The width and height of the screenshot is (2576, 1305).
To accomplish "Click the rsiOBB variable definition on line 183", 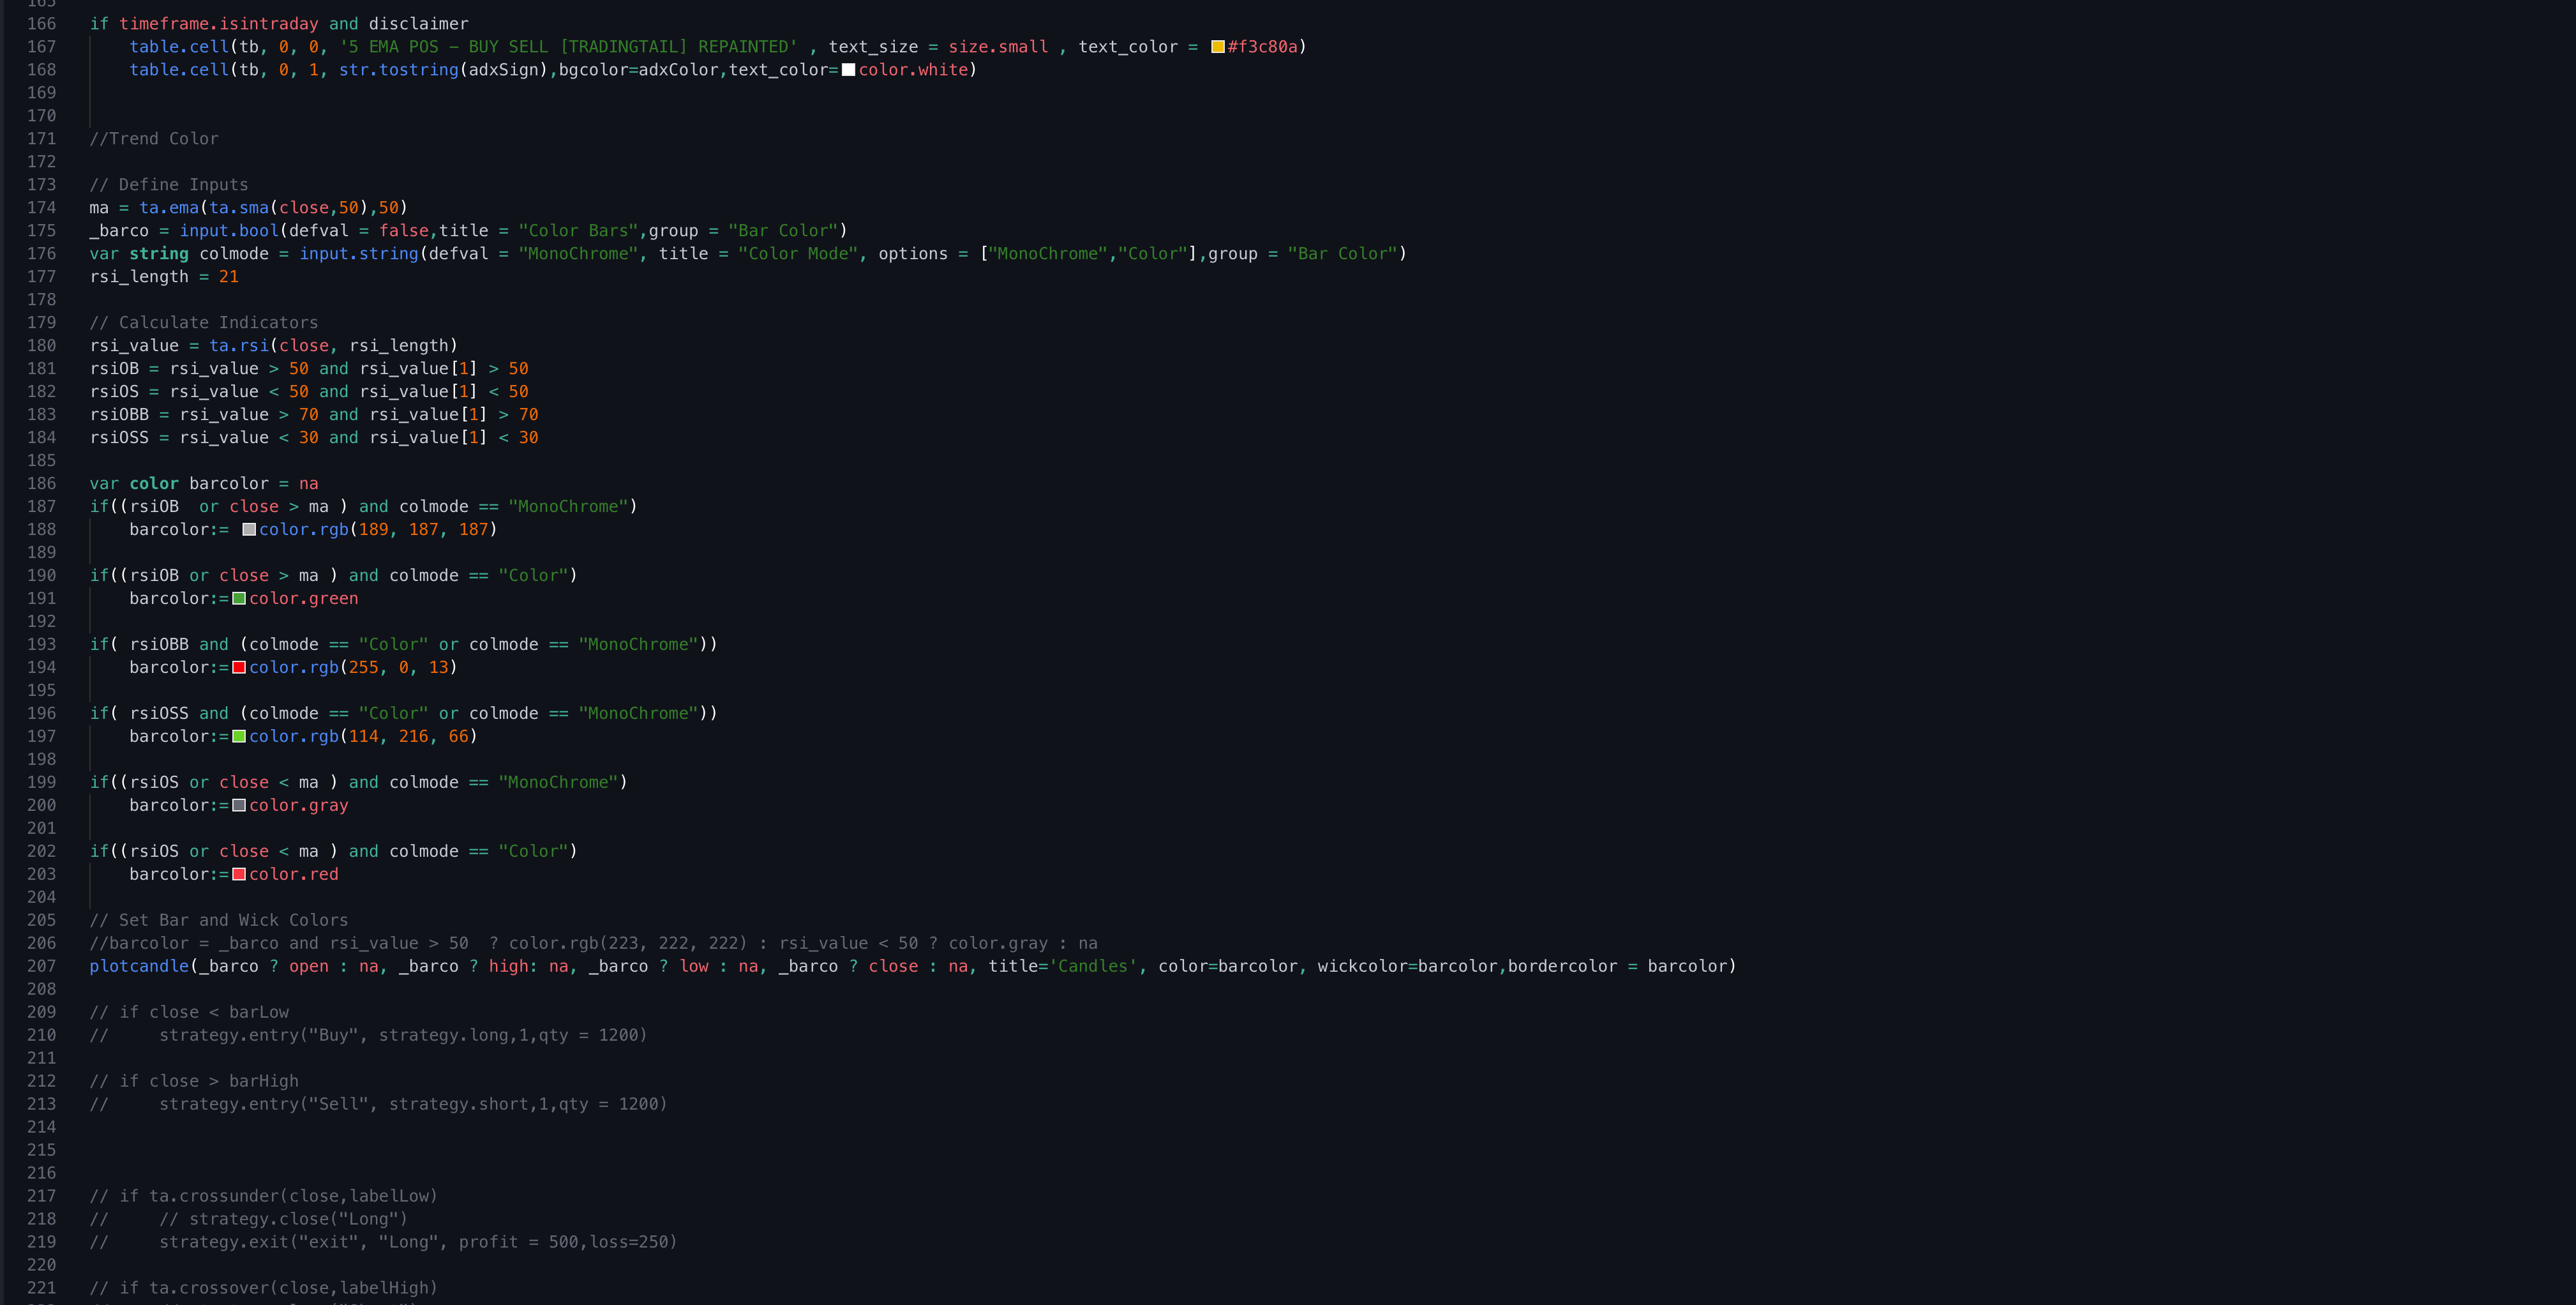I will (119, 415).
